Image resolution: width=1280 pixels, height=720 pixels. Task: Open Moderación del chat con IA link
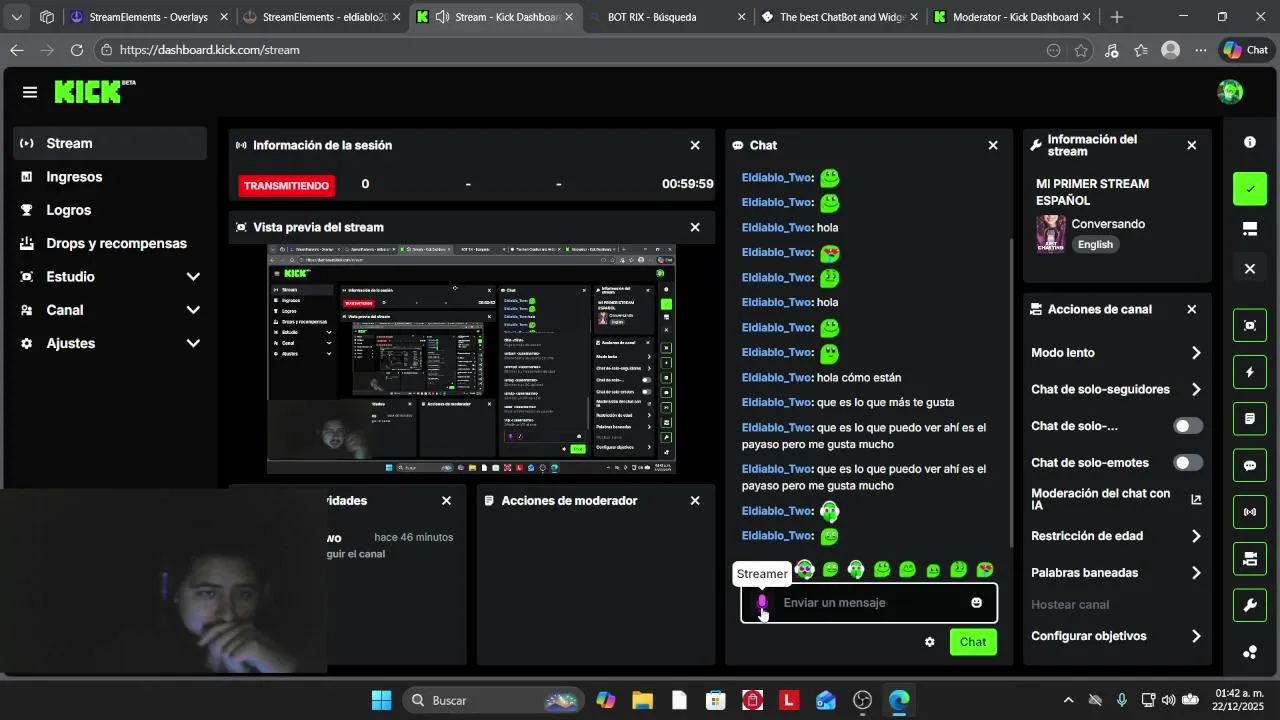(x=1116, y=499)
